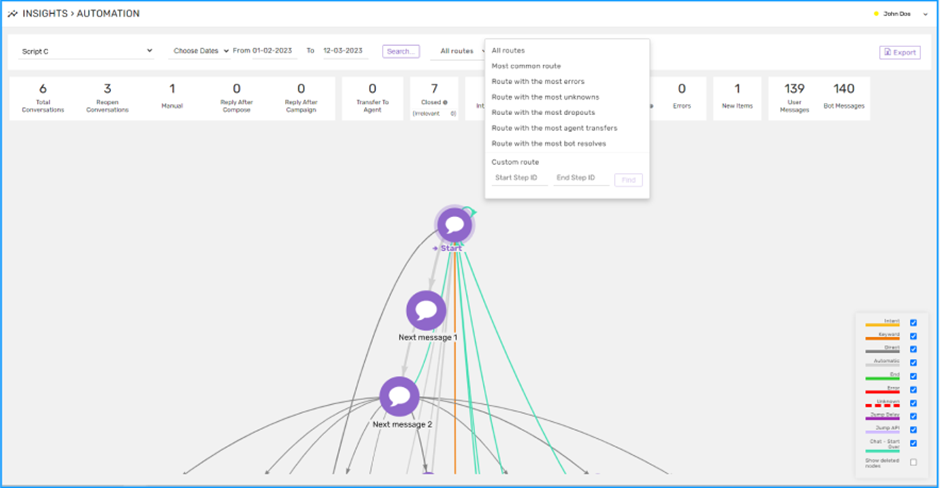The width and height of the screenshot is (940, 488).
Task: Disable the End edge checkbox
Action: [913, 376]
